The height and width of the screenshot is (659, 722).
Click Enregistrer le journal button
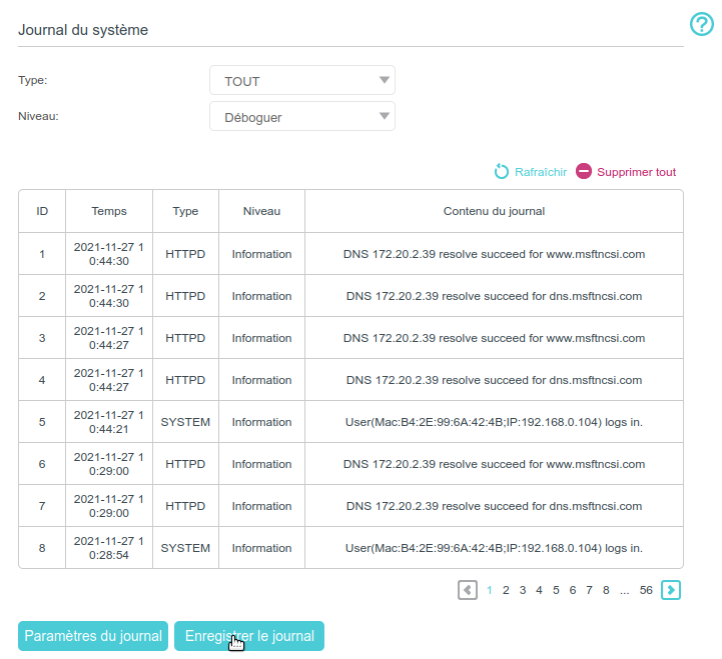(x=249, y=636)
